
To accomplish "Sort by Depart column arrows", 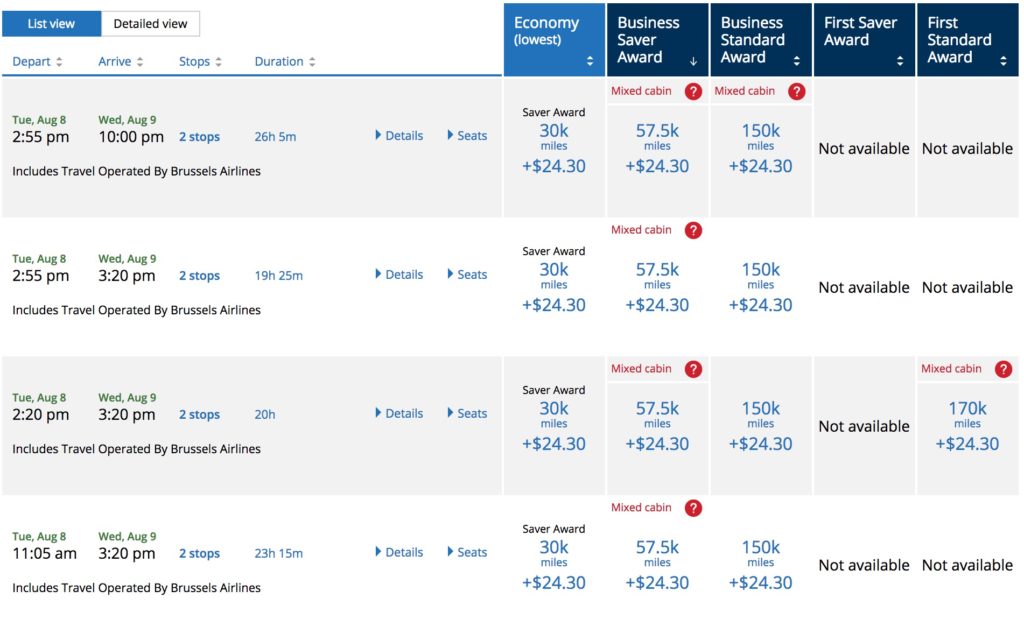I will (x=59, y=62).
